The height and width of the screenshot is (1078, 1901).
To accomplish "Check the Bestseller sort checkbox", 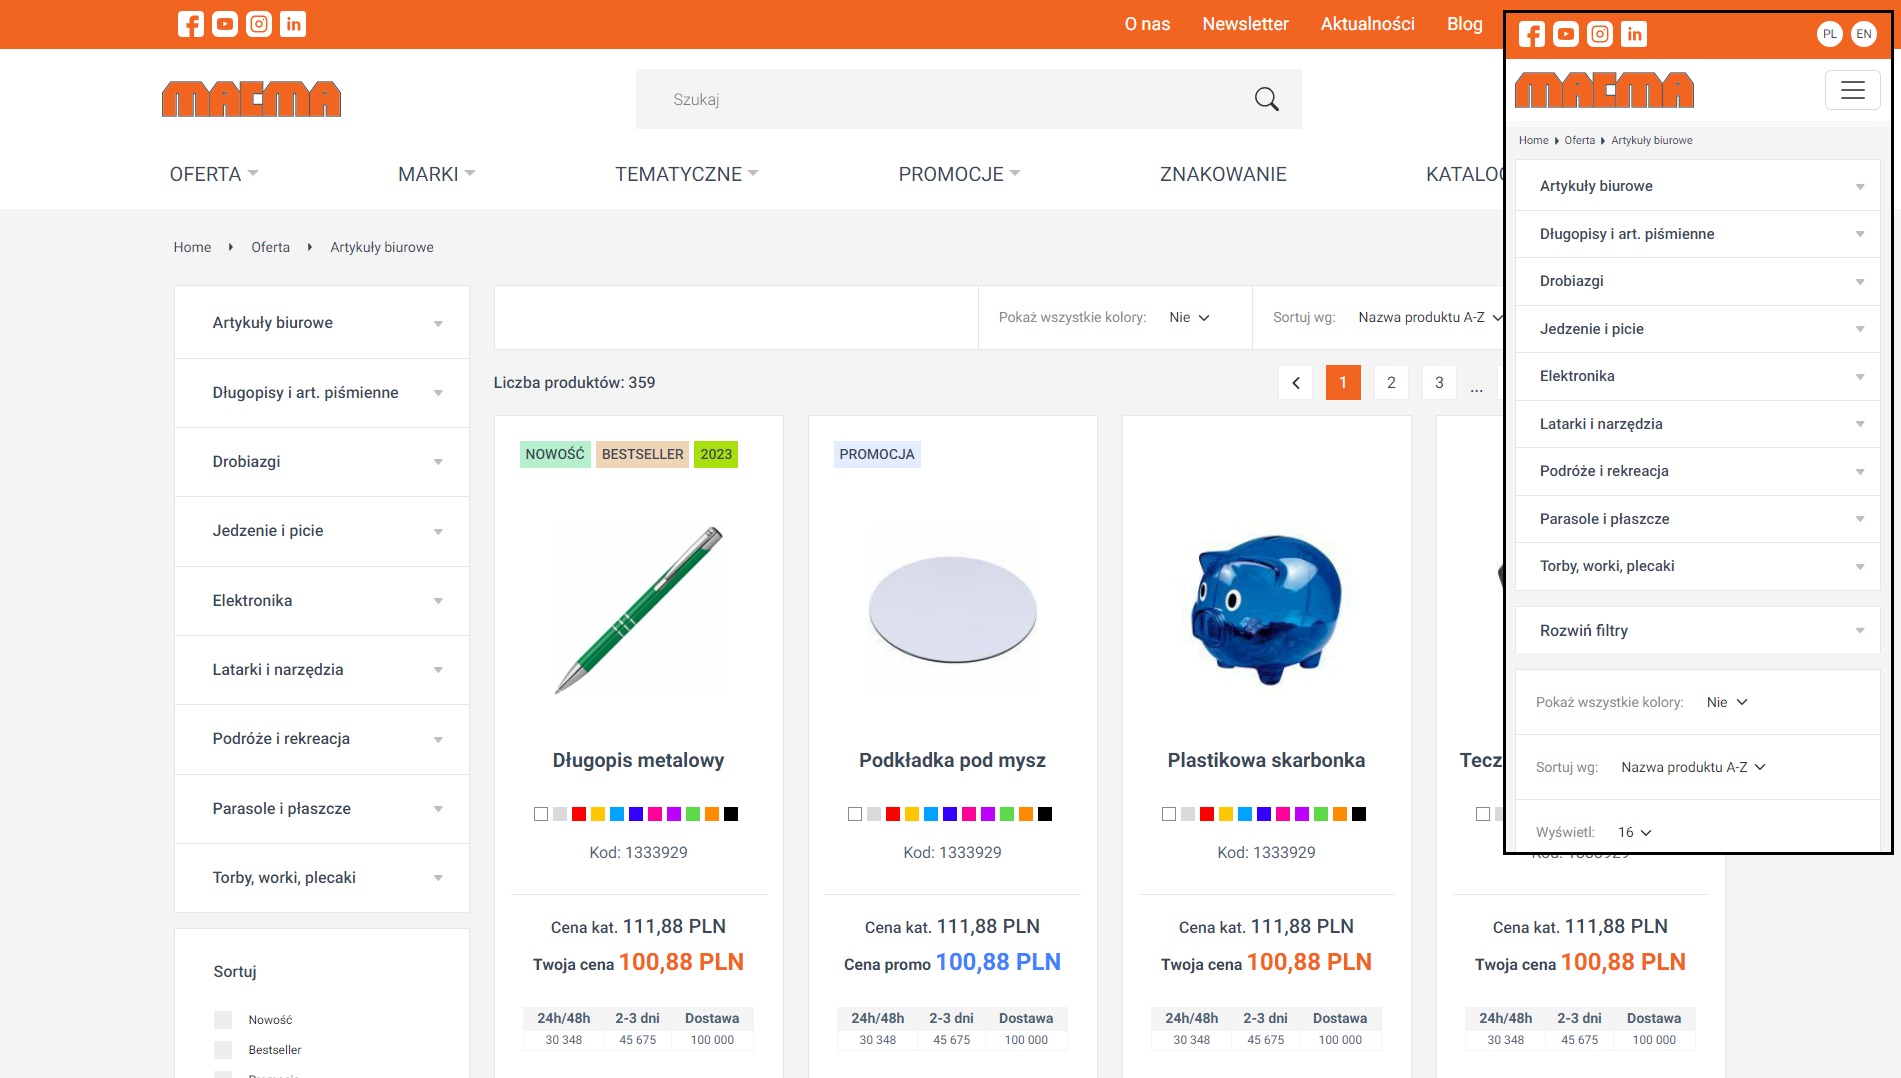I will tap(223, 1050).
